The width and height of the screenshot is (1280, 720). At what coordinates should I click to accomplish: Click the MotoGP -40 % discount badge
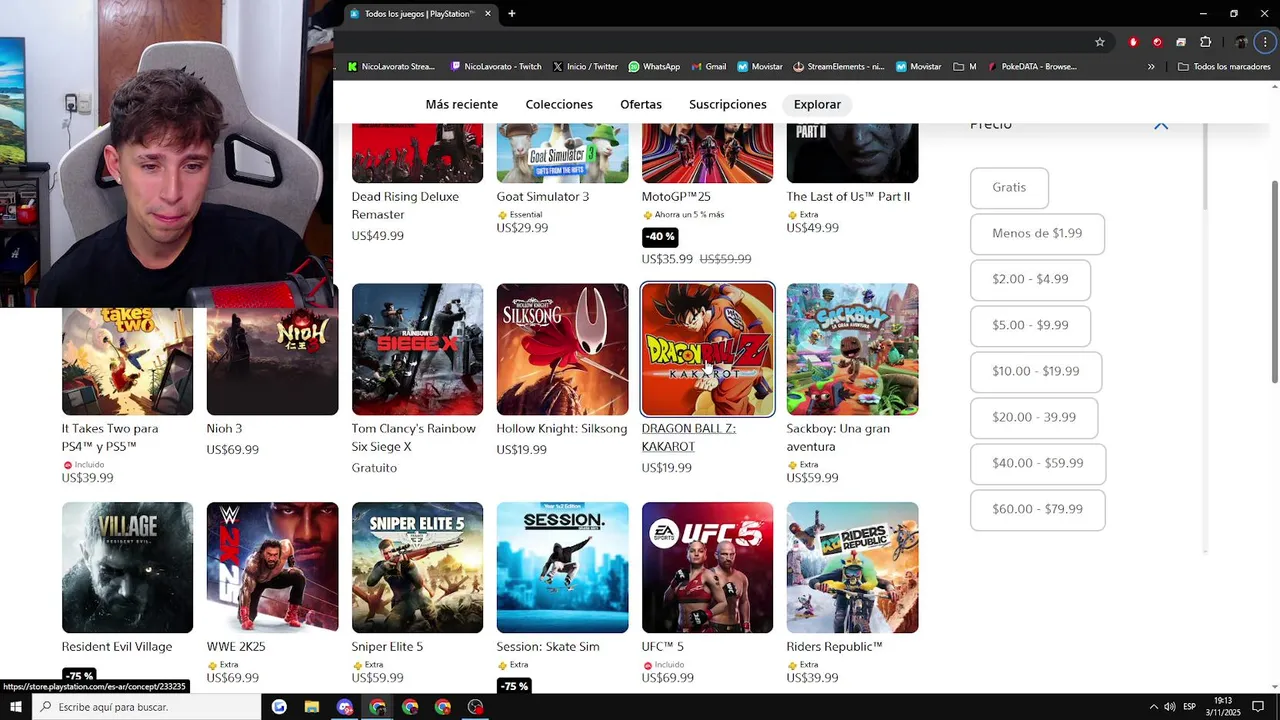(660, 237)
